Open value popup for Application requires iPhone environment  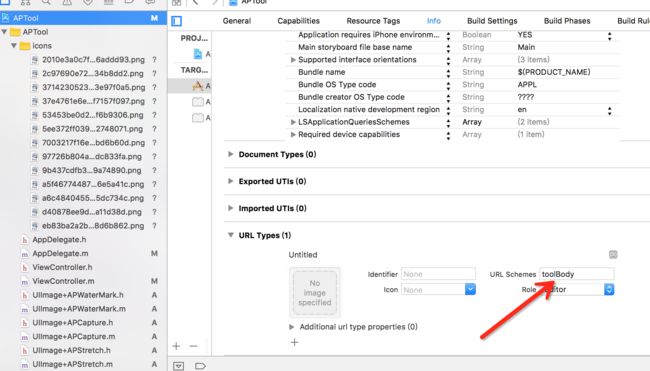click(x=609, y=36)
